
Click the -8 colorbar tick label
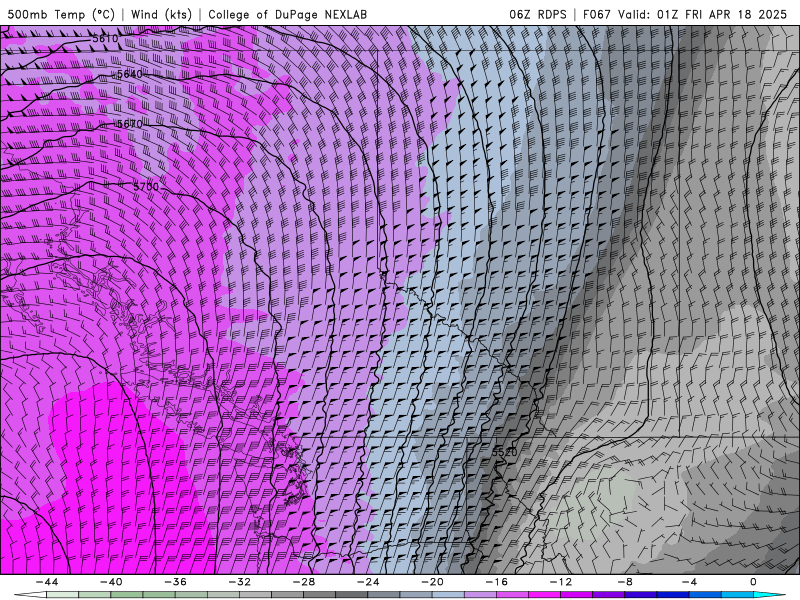[x=624, y=582]
